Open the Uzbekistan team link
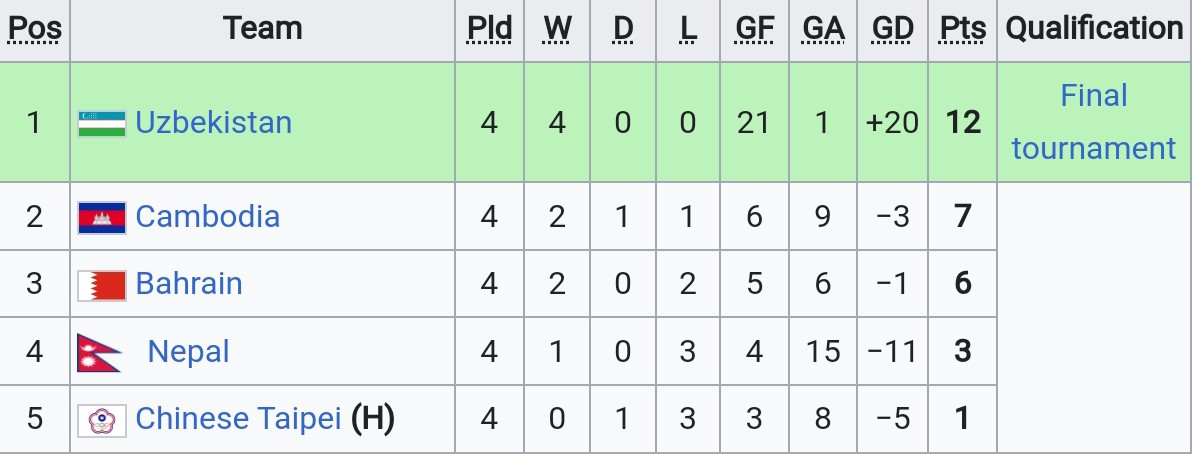This screenshot has height=454, width=1193. pyautogui.click(x=214, y=122)
